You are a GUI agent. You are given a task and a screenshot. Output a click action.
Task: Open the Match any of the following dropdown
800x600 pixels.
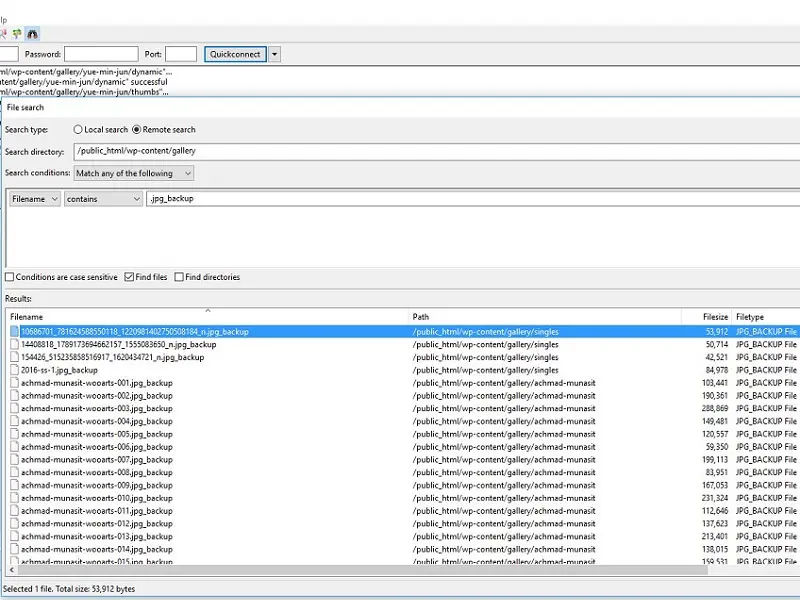point(131,172)
